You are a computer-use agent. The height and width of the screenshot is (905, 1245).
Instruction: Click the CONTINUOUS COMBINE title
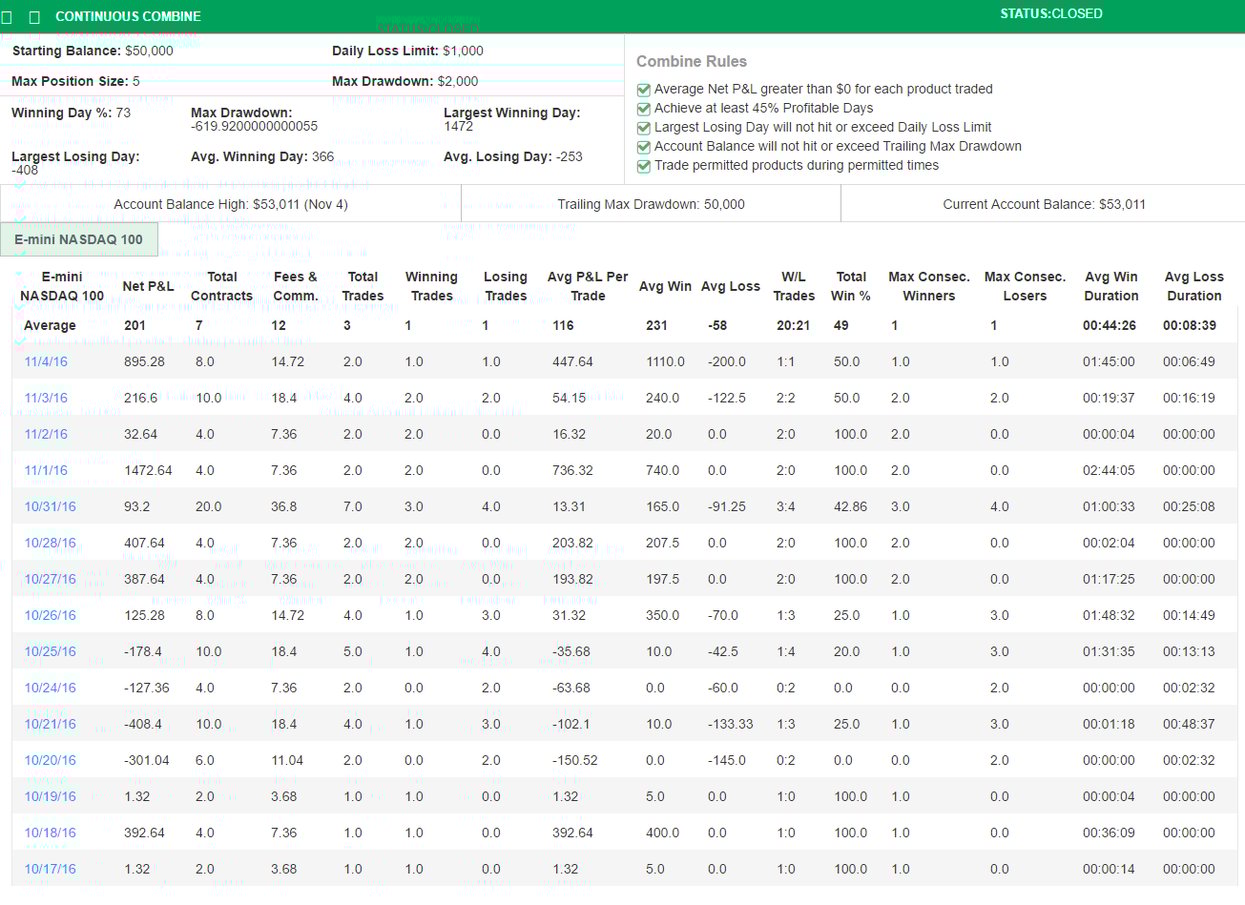click(128, 16)
